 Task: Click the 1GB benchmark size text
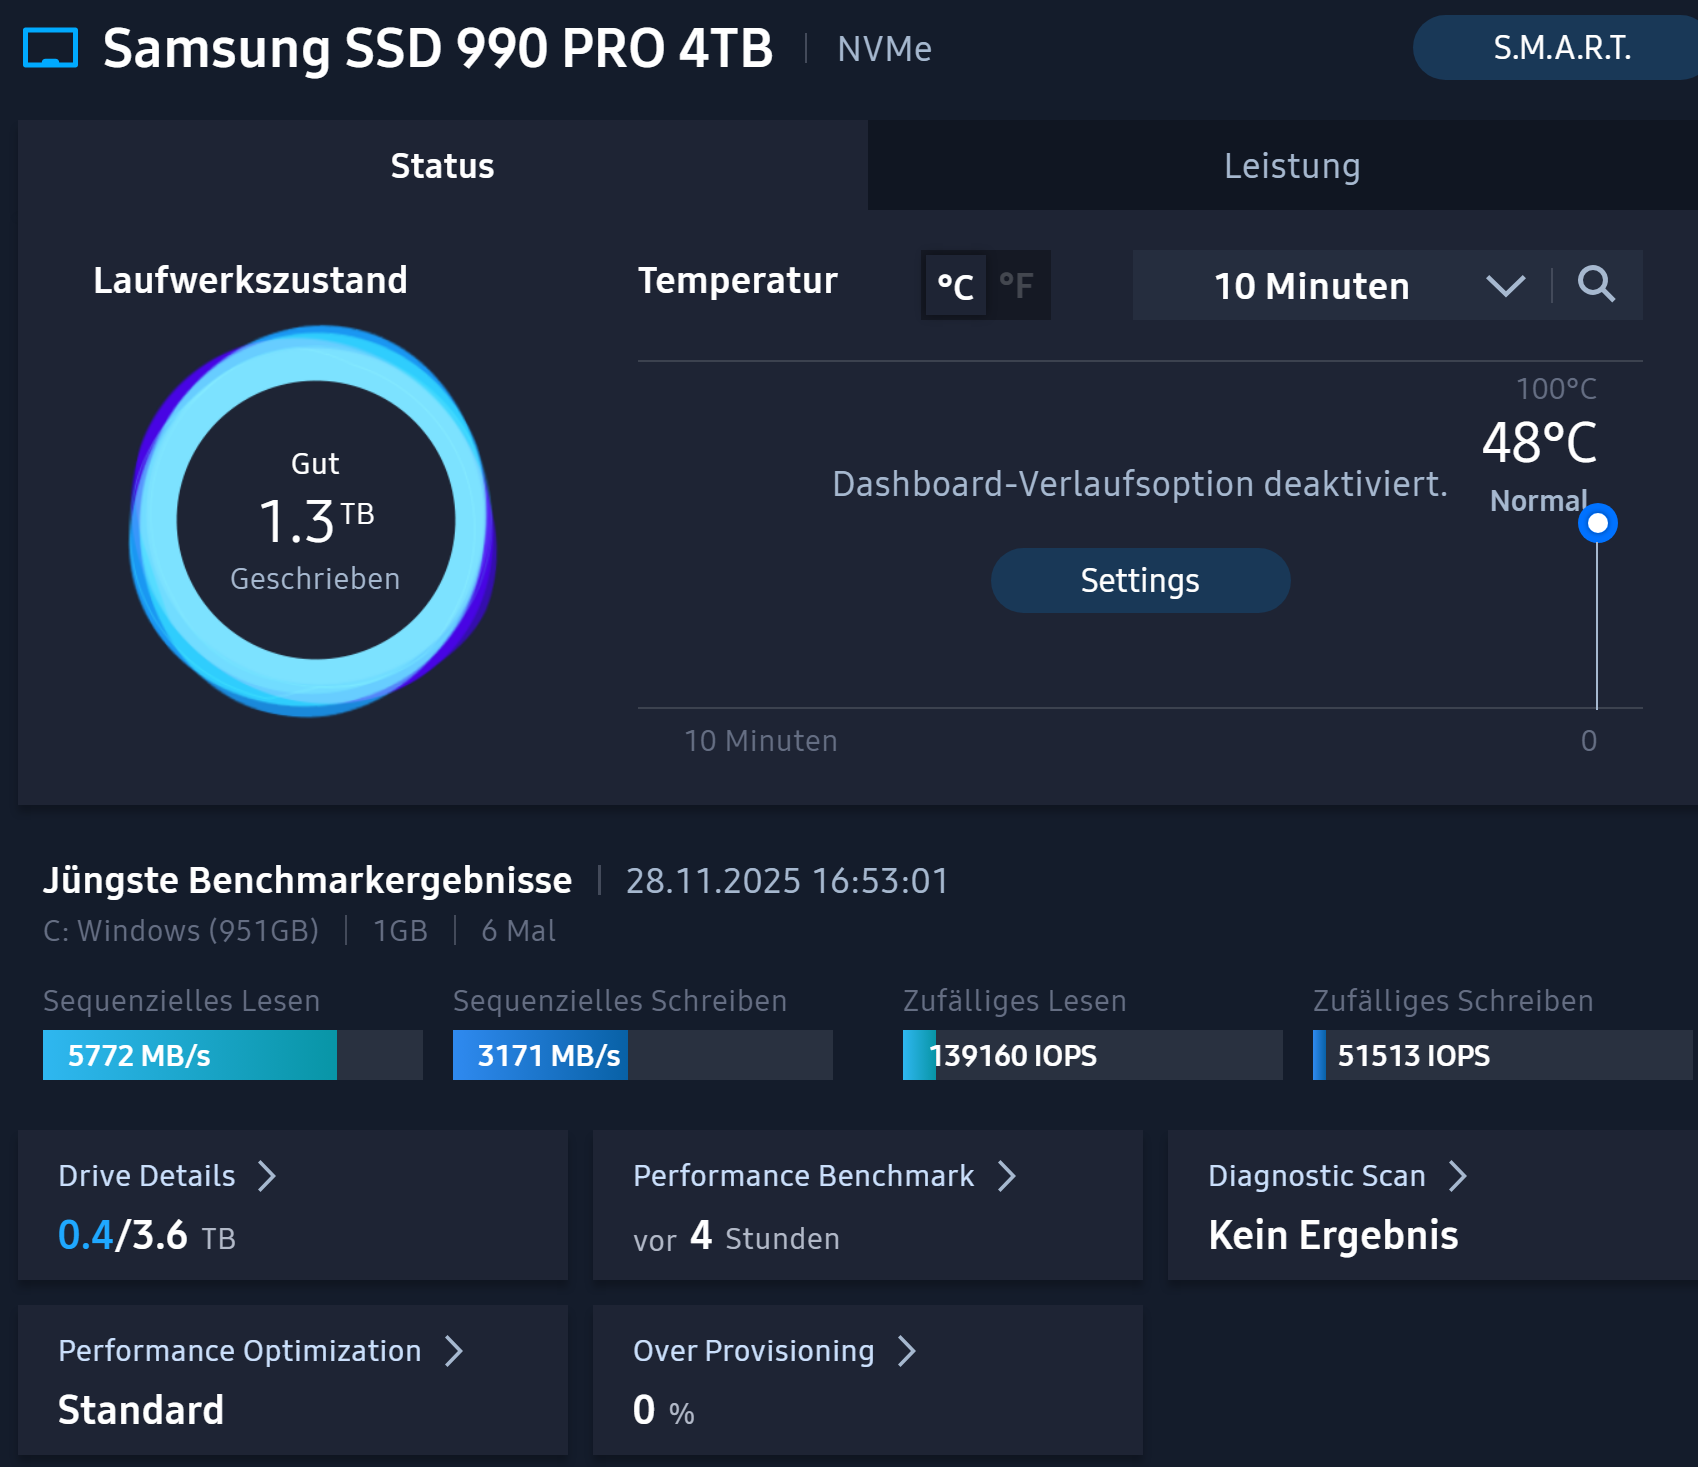point(400,931)
